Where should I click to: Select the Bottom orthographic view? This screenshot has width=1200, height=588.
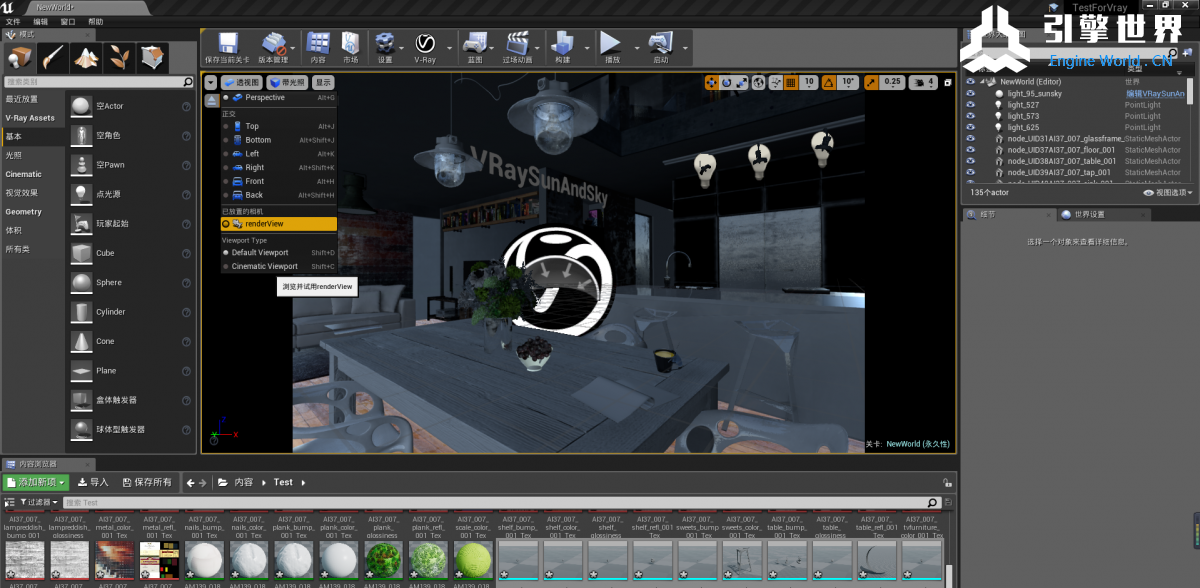[x=279, y=140]
